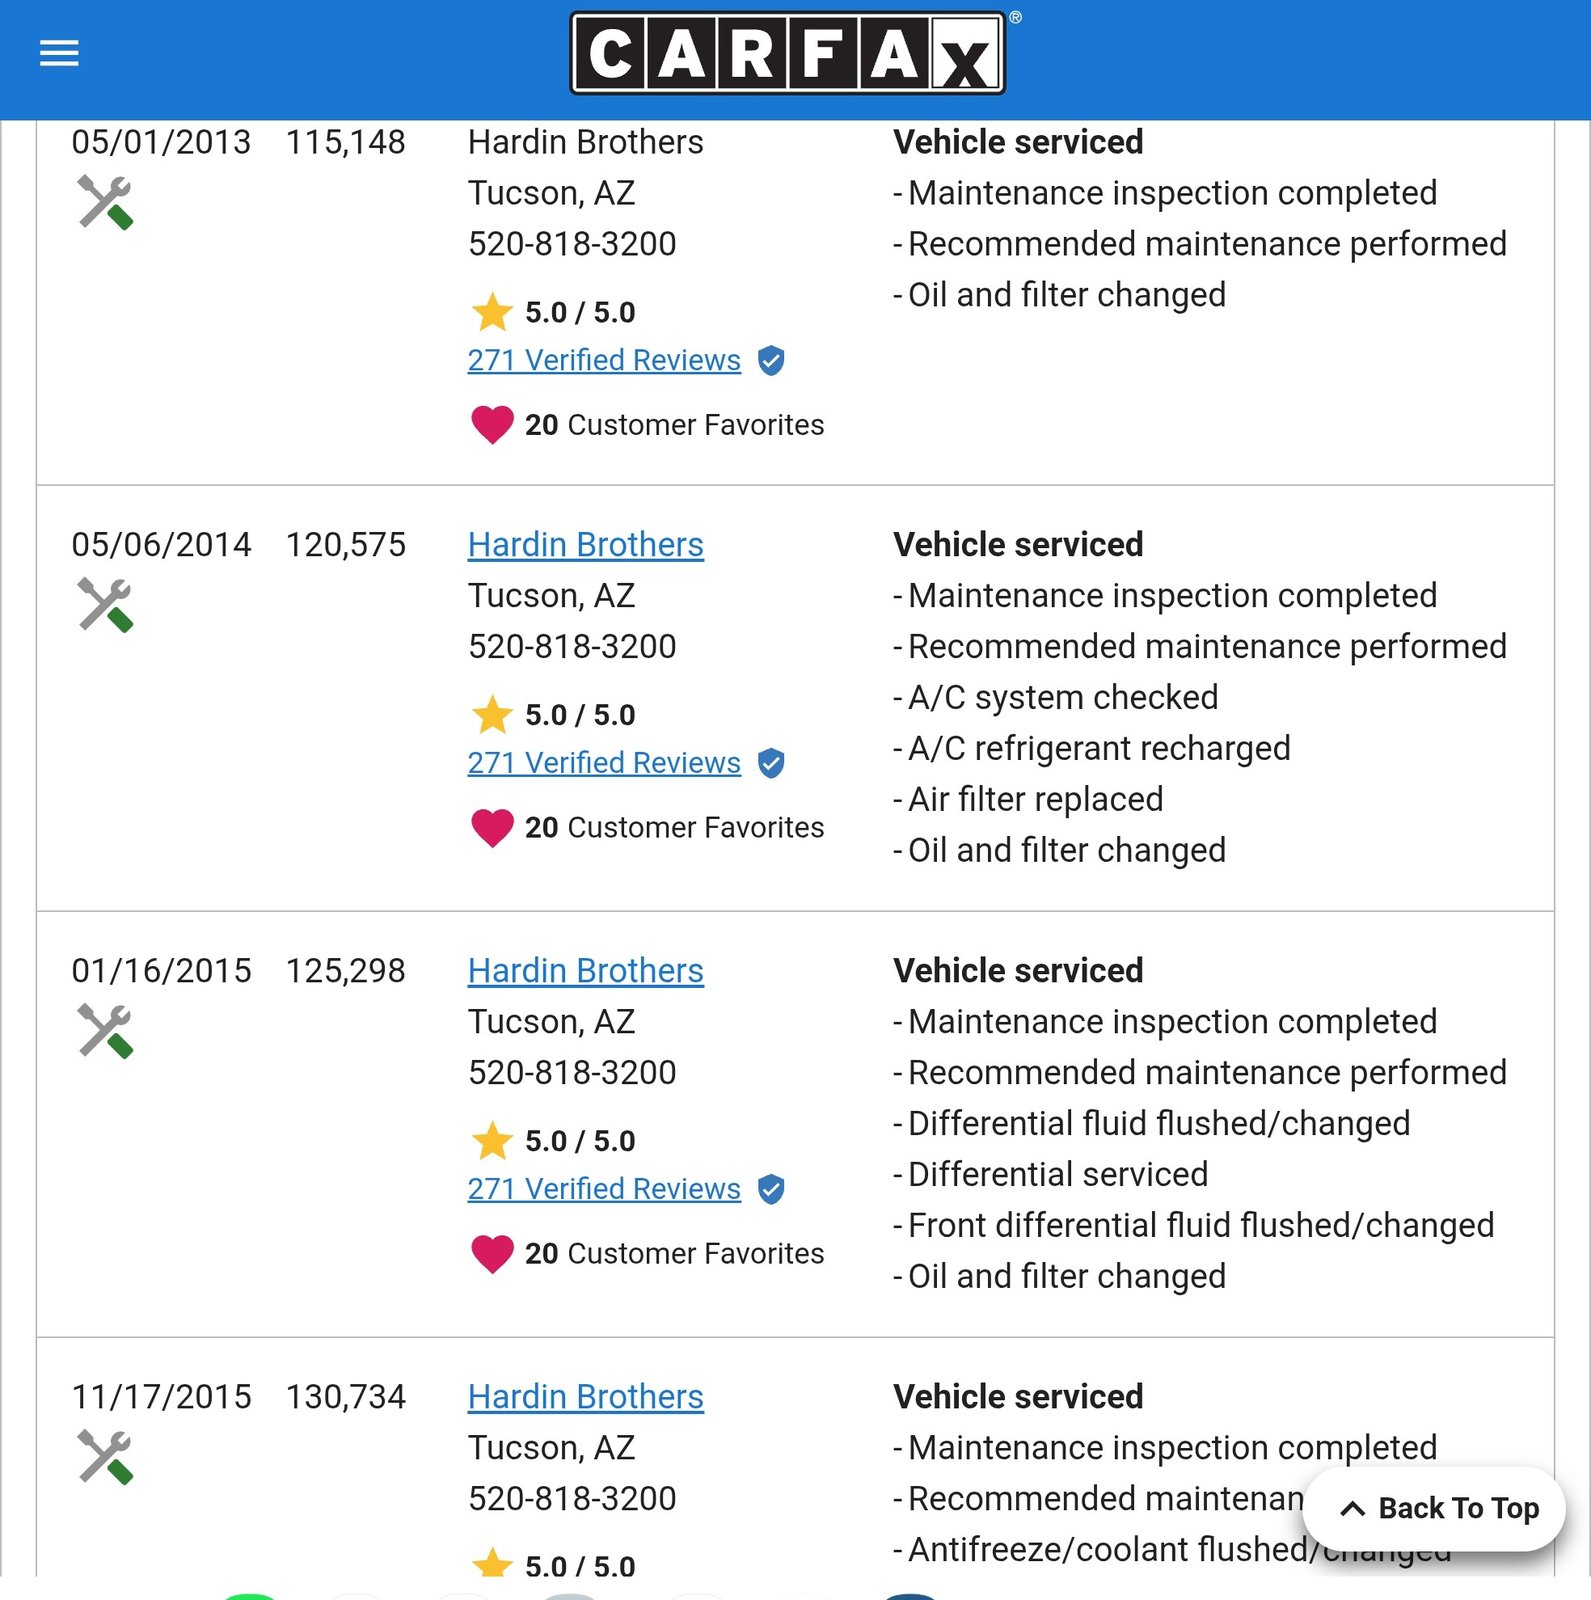This screenshot has width=1591, height=1600.
Task: Click the service wrench icon for 11/17/2015
Action: [105, 1458]
